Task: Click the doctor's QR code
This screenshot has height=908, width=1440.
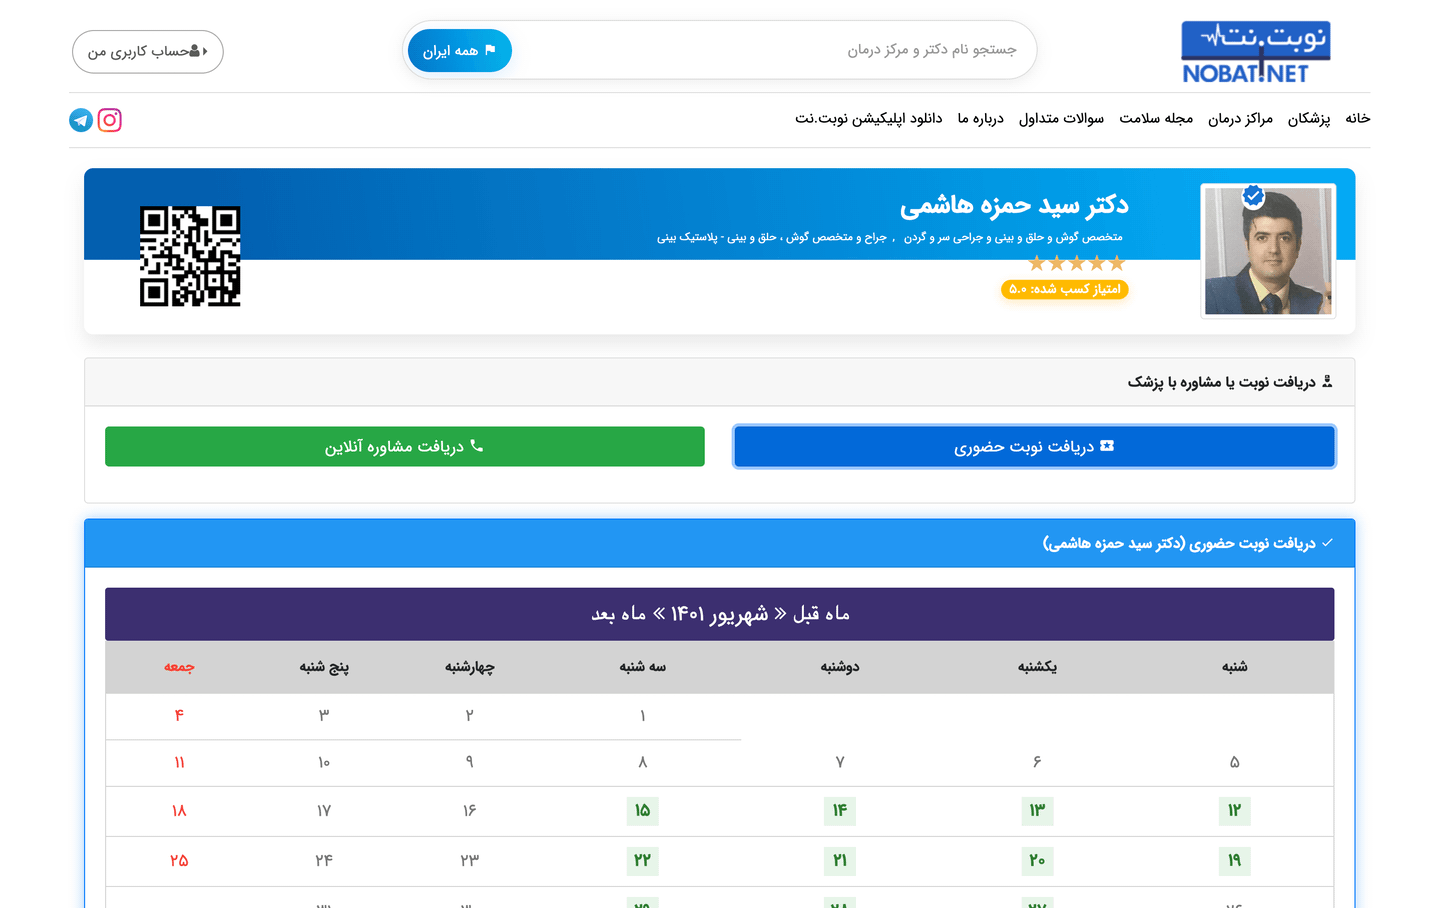Action: (x=190, y=256)
